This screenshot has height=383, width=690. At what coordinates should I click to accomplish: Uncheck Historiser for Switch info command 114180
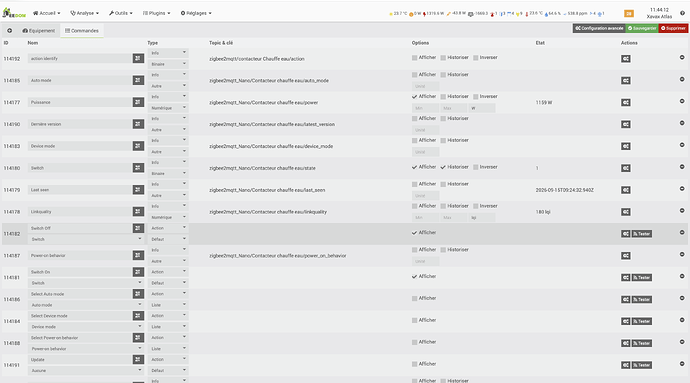[443, 167]
